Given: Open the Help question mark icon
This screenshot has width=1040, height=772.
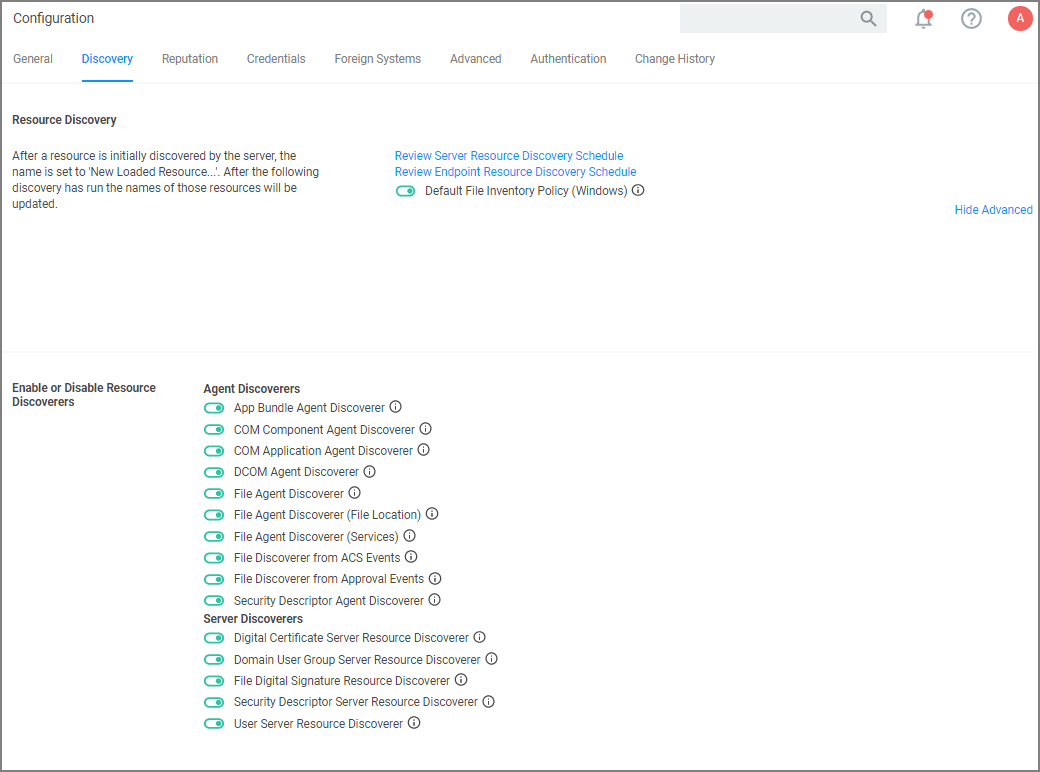Looking at the screenshot, I should tap(971, 18).
